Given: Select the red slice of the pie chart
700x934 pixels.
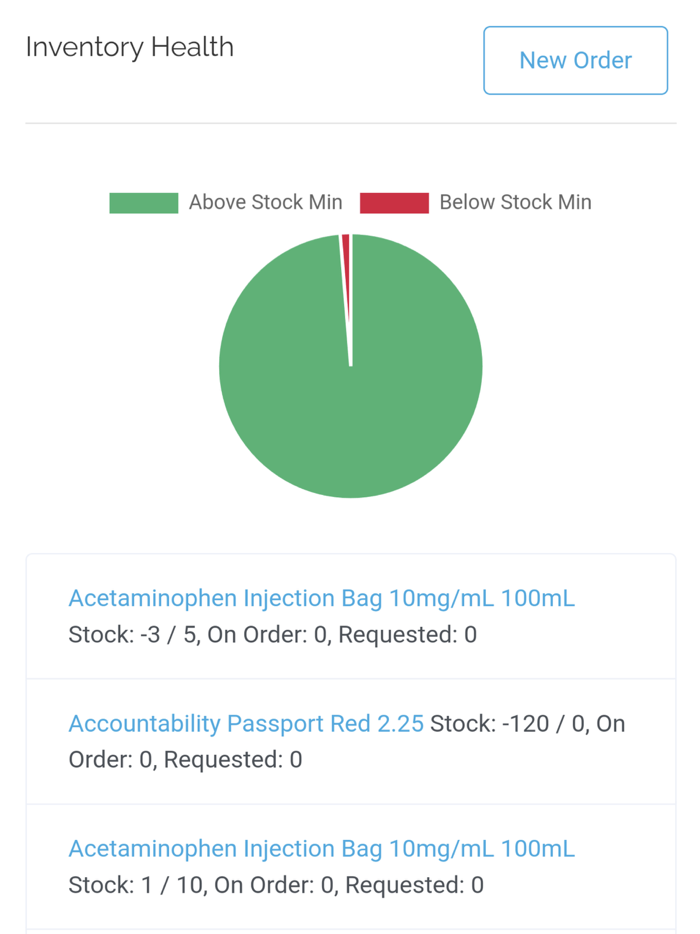Looking at the screenshot, I should click(344, 252).
